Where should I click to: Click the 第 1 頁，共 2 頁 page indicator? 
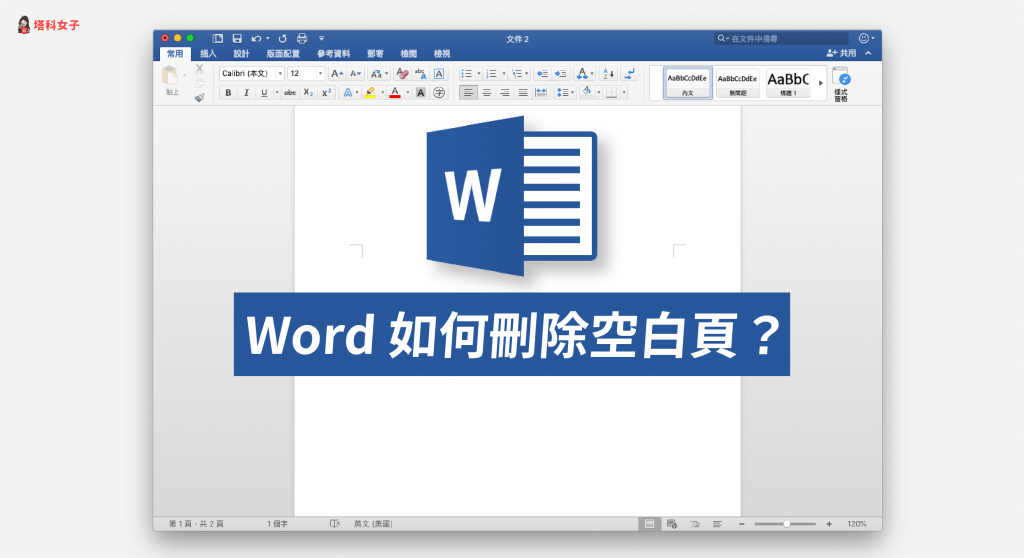196,524
